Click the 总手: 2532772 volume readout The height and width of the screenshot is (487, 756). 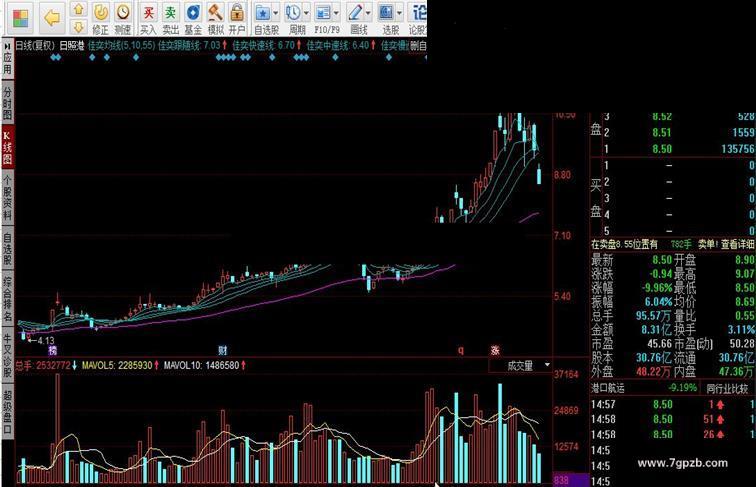(x=46, y=365)
